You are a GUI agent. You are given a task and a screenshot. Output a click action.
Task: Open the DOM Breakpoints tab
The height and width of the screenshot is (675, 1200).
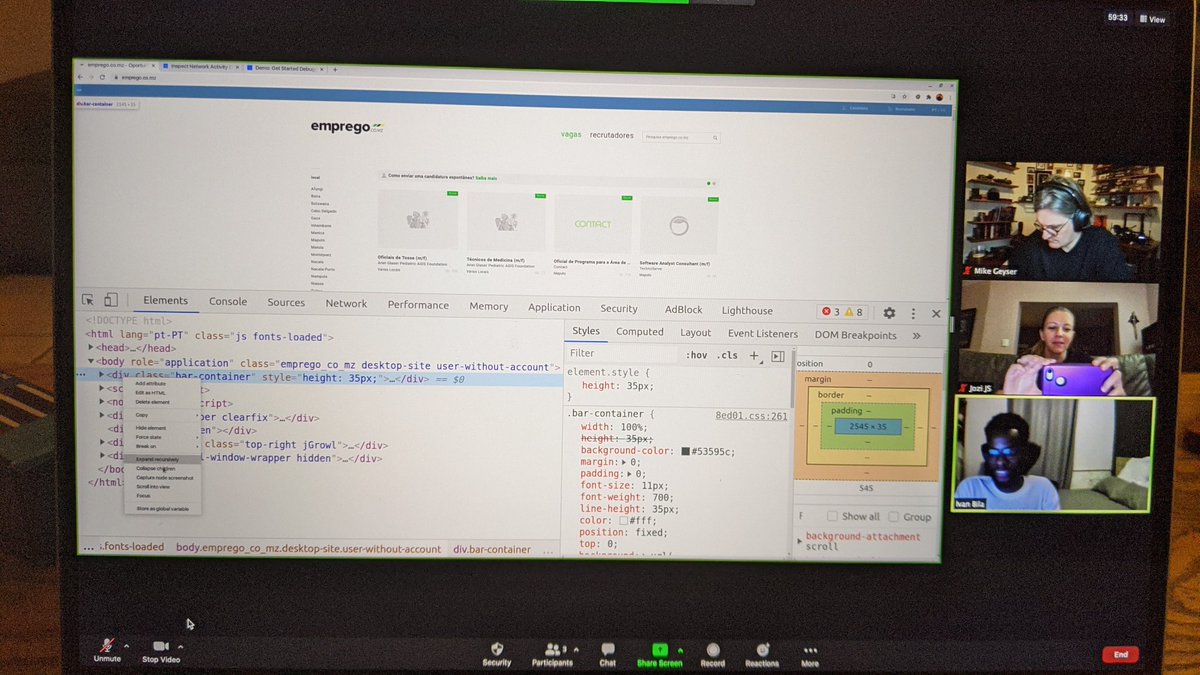(855, 335)
